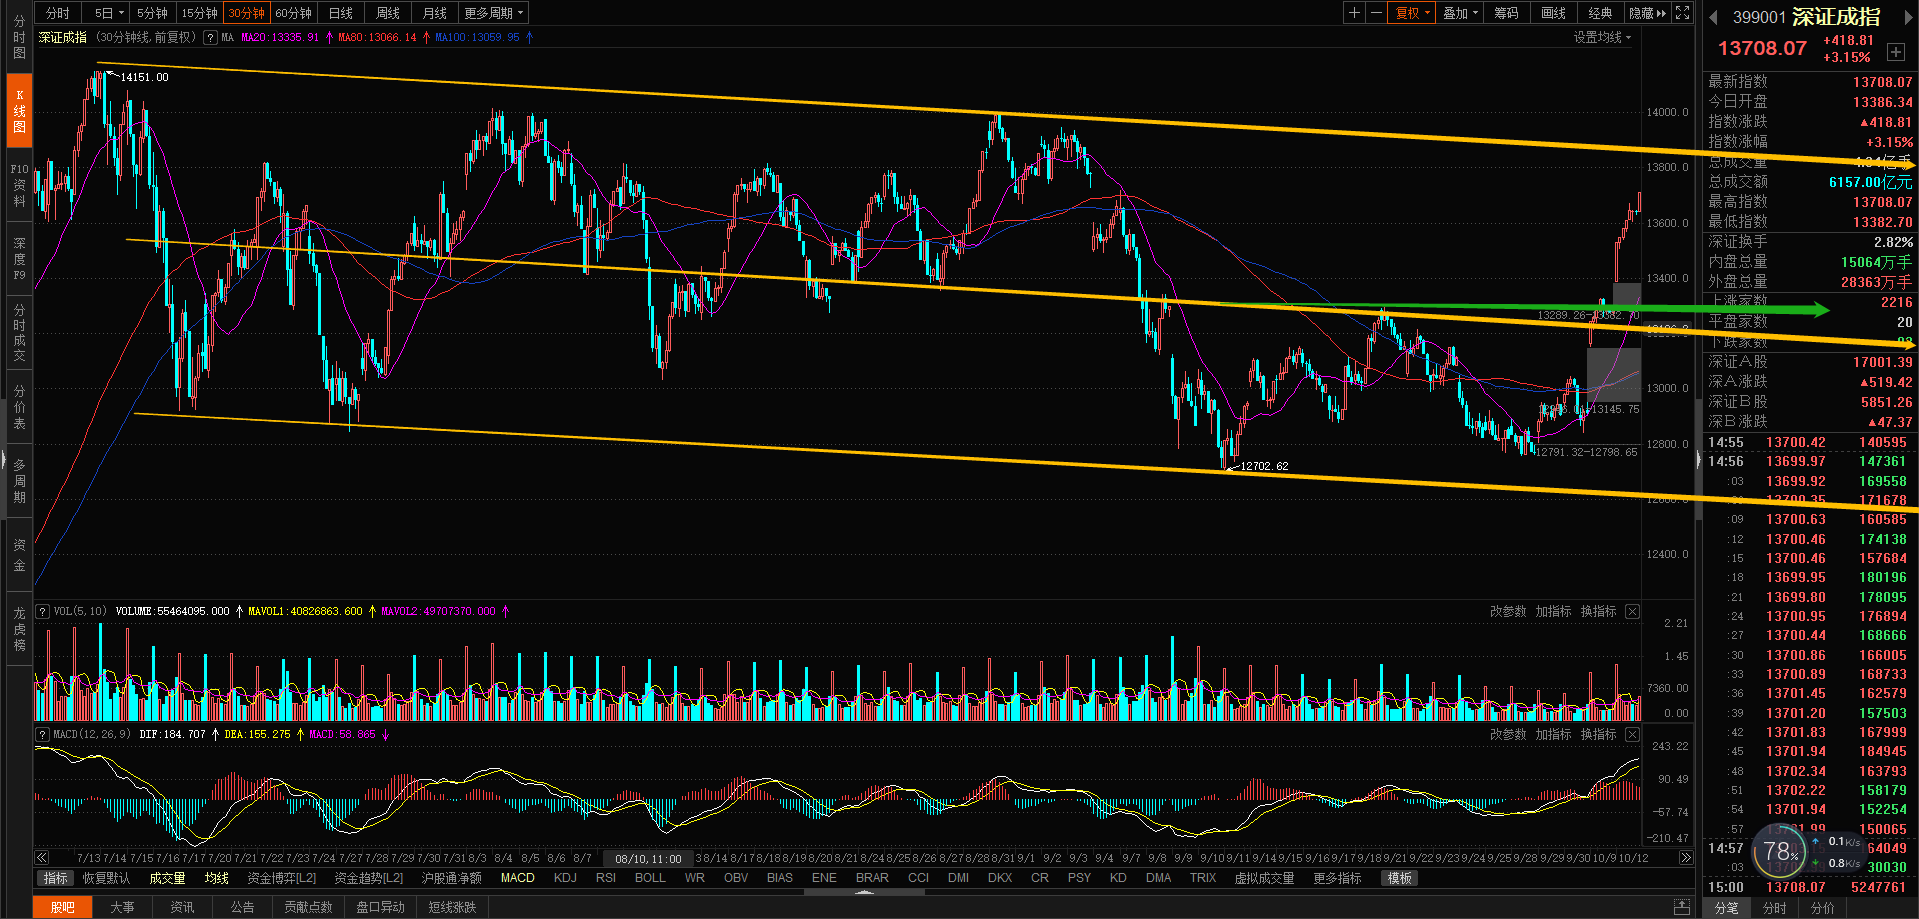Open 5日 period dropdown
The width and height of the screenshot is (1919, 919).
[x=108, y=13]
